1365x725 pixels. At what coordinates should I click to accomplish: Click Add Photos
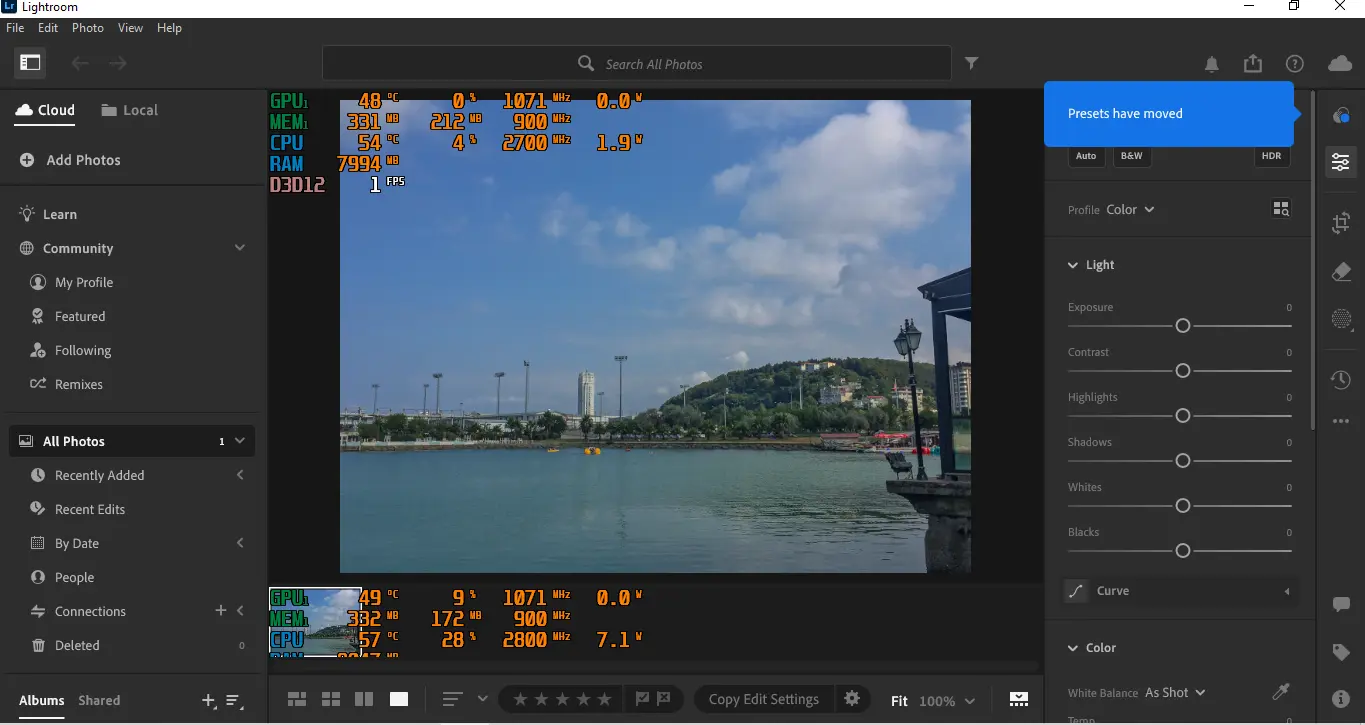tap(70, 160)
